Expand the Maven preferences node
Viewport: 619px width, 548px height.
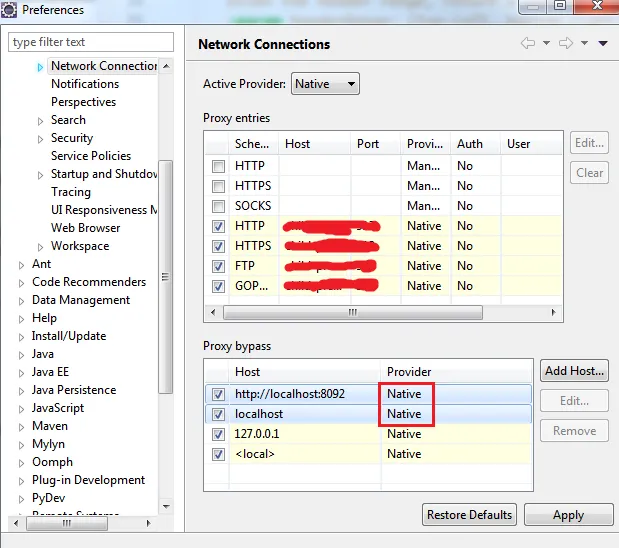coord(21,427)
